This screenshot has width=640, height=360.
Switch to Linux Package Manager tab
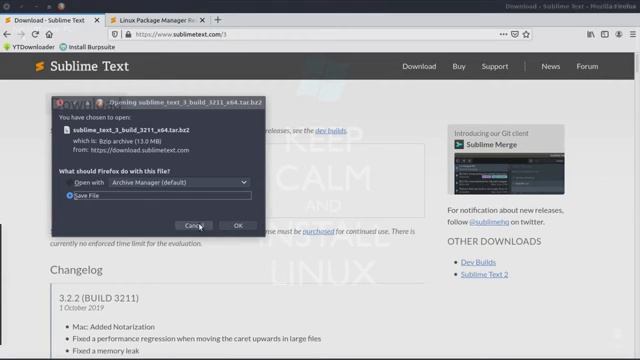[157, 20]
